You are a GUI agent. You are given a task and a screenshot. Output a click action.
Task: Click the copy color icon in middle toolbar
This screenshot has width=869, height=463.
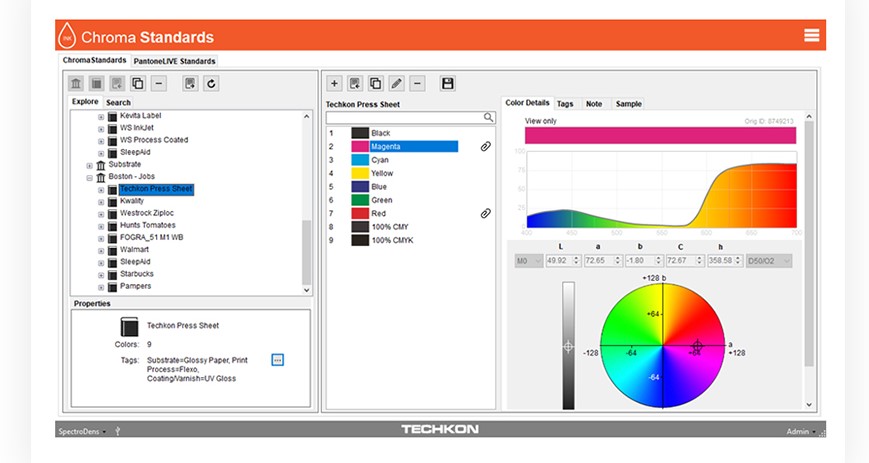pos(375,84)
